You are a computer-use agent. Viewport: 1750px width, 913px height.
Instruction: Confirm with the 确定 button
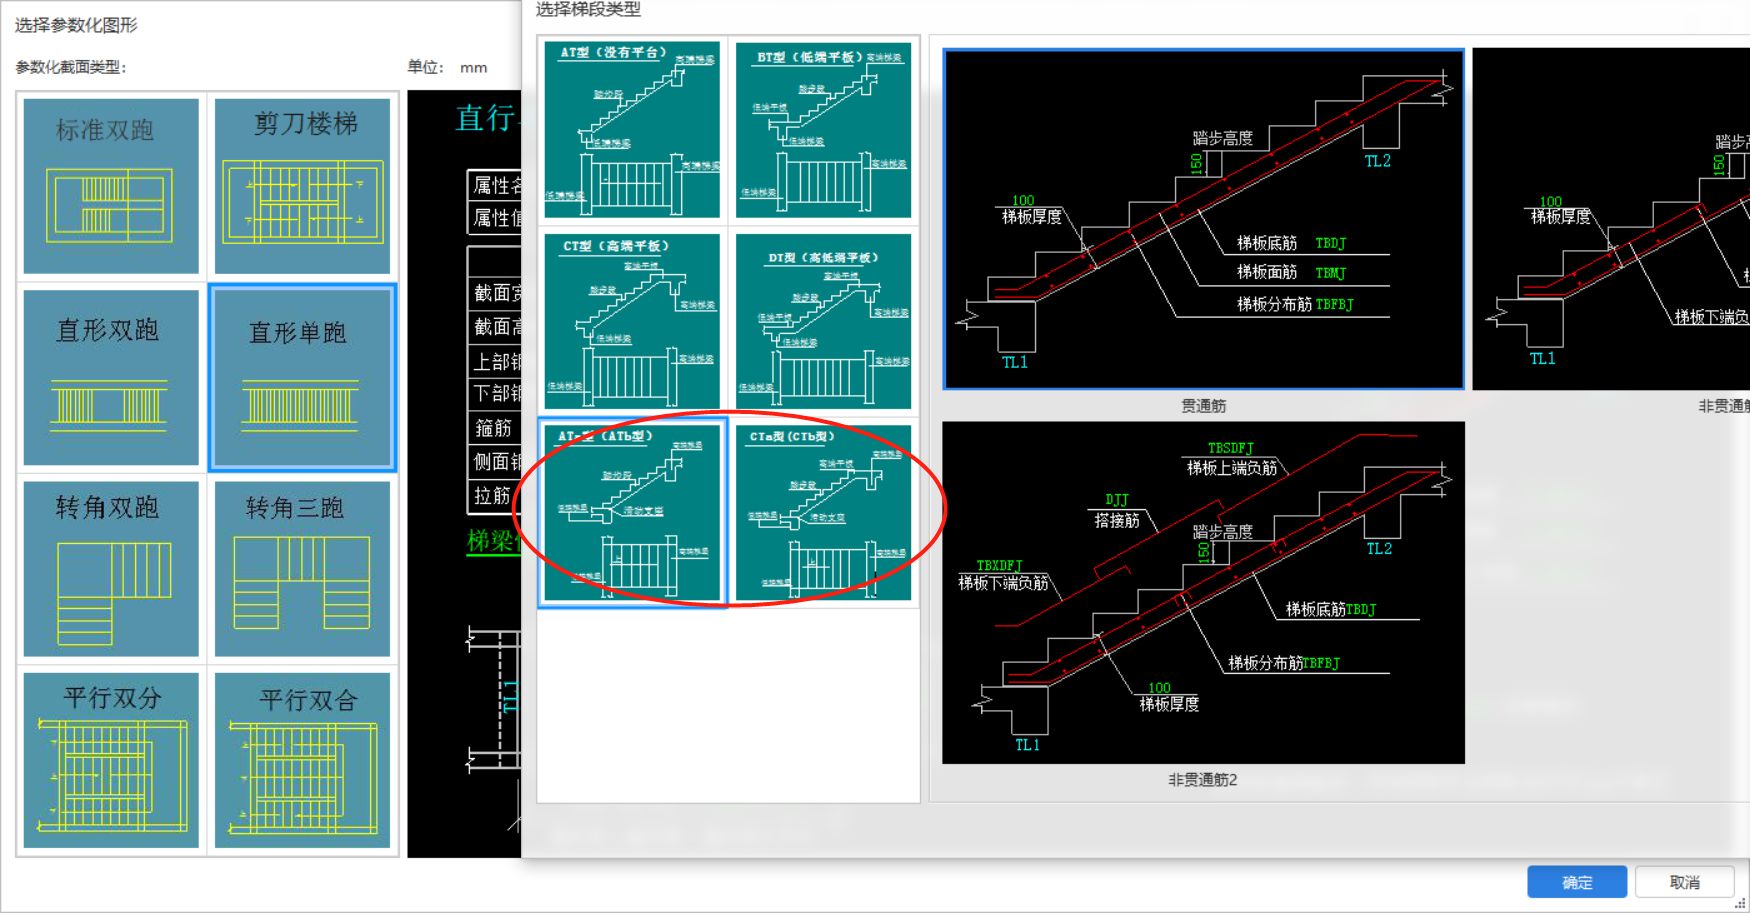pos(1577,882)
